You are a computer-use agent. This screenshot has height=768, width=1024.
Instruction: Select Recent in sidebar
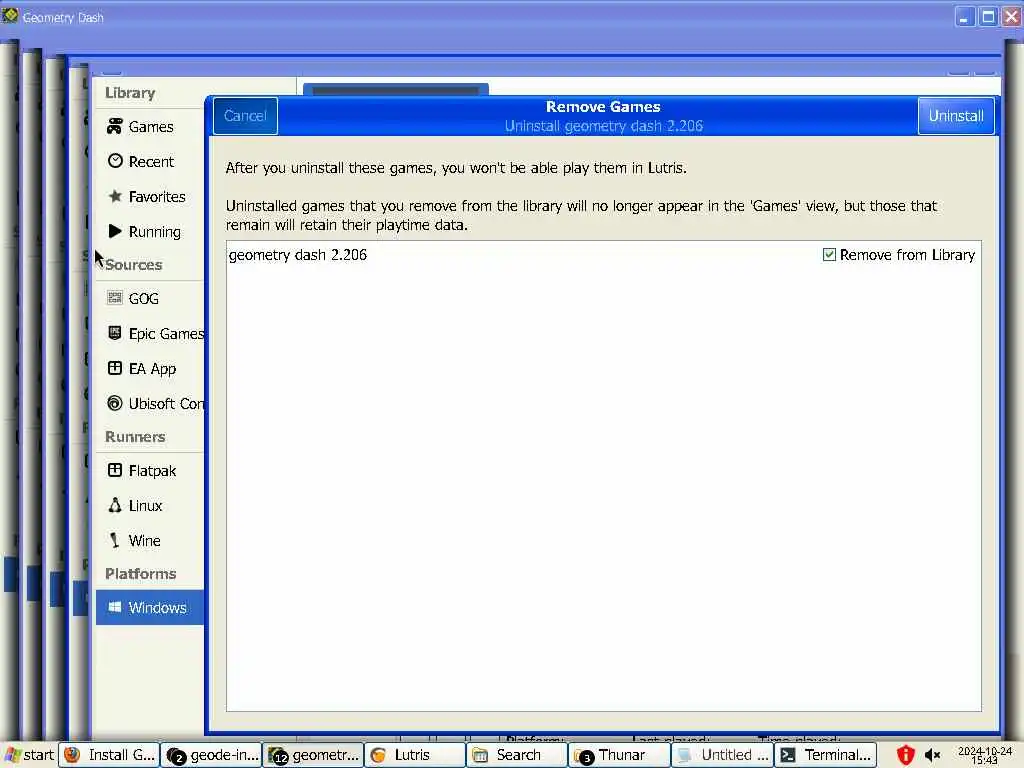tap(150, 161)
